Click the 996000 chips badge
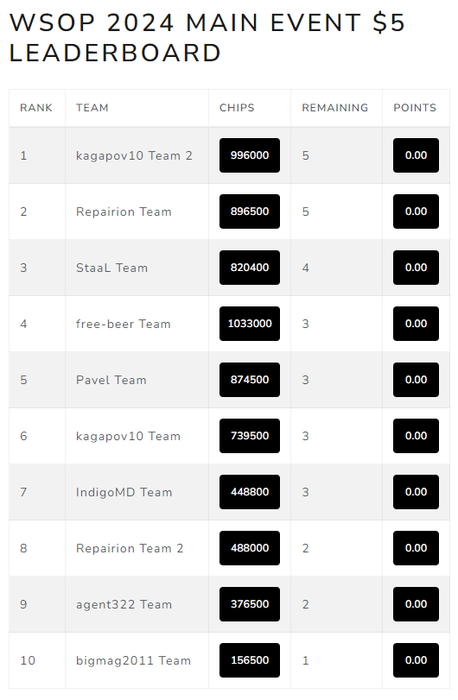Image resolution: width=458 pixels, height=700 pixels. click(x=250, y=155)
